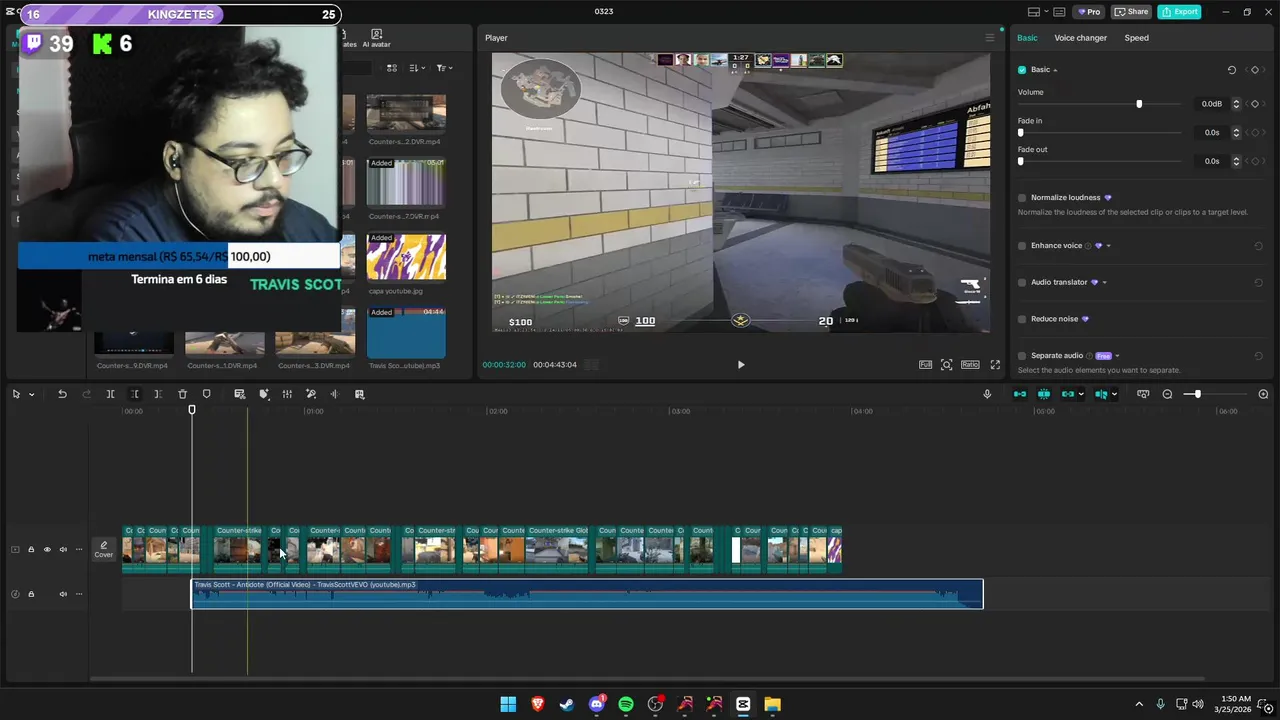Click the Record voiceover microphone icon
This screenshot has width=1280, height=720.
(987, 394)
